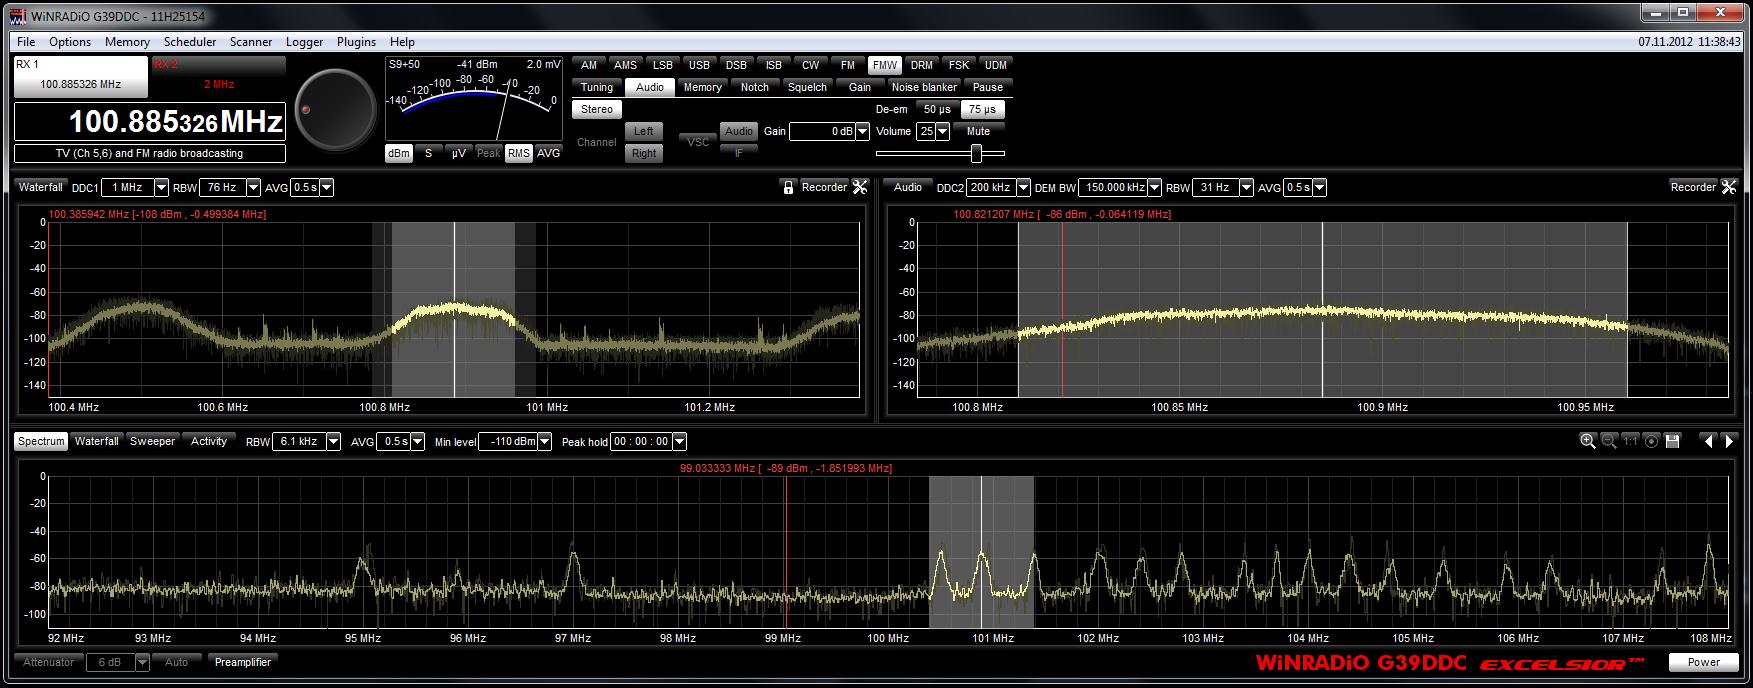The width and height of the screenshot is (1753, 688).
Task: Reset wide spectrum zoom to 1:1
Action: click(1630, 441)
